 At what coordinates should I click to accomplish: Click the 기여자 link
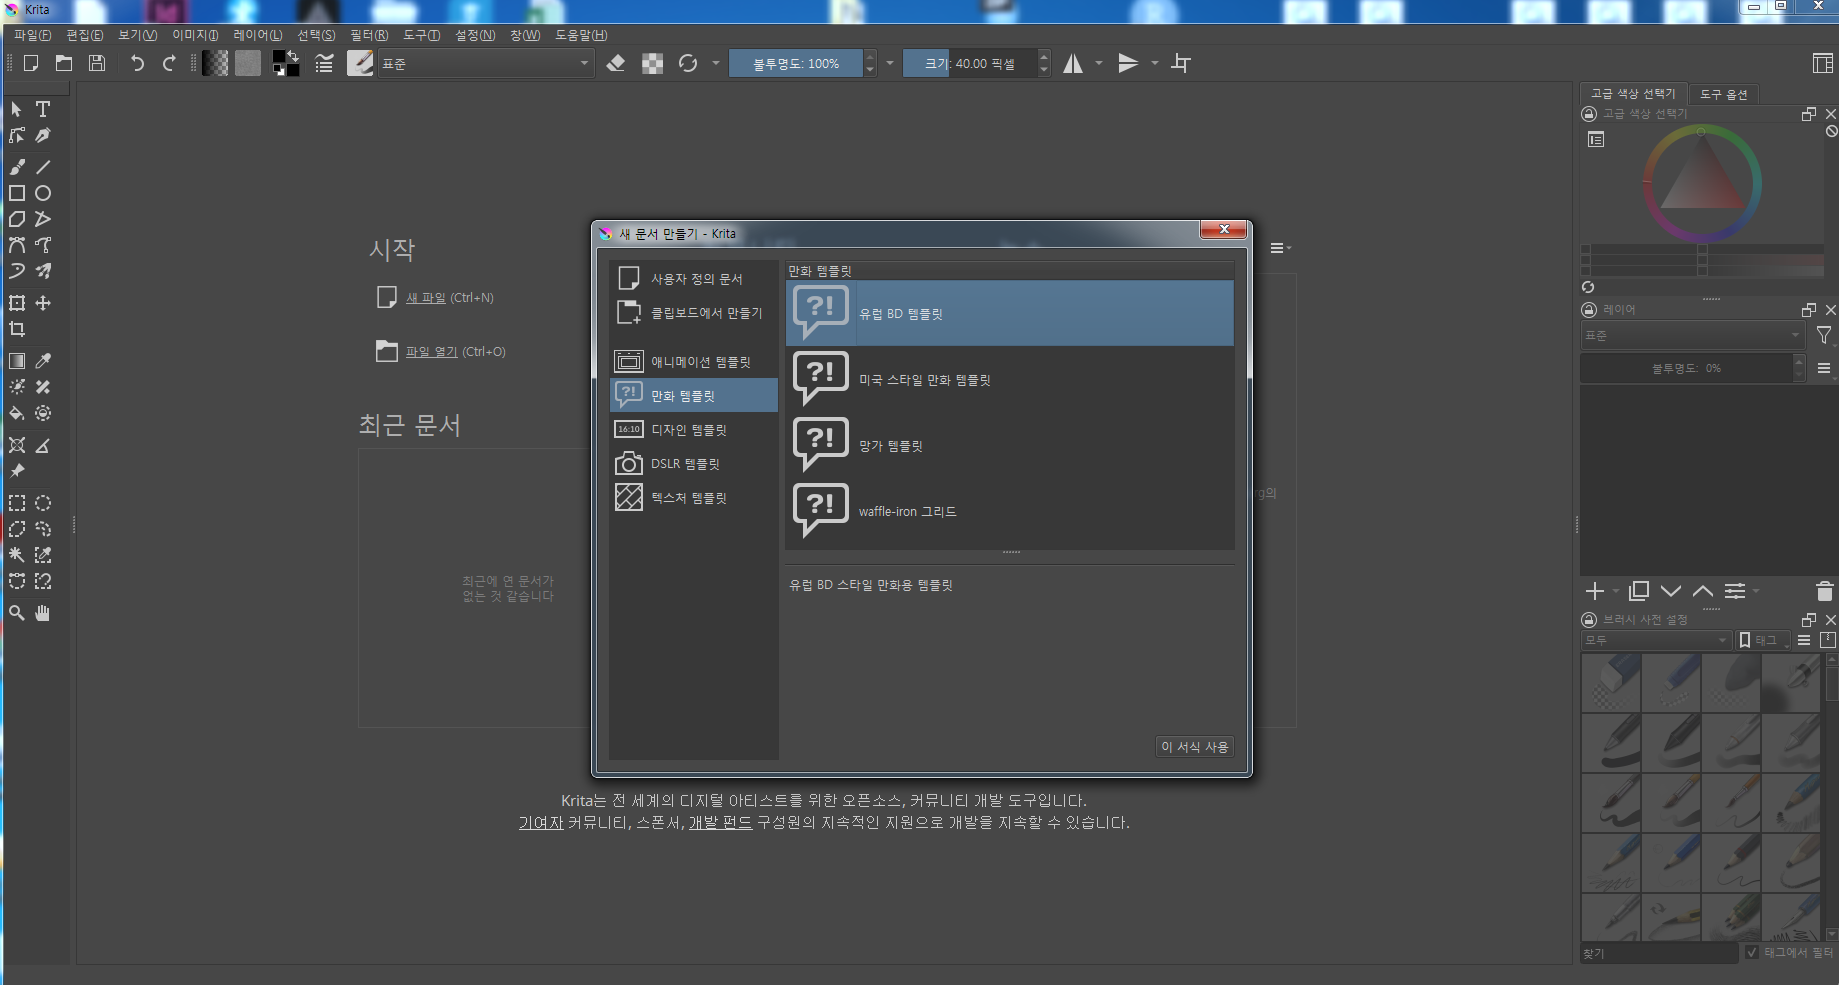(541, 822)
